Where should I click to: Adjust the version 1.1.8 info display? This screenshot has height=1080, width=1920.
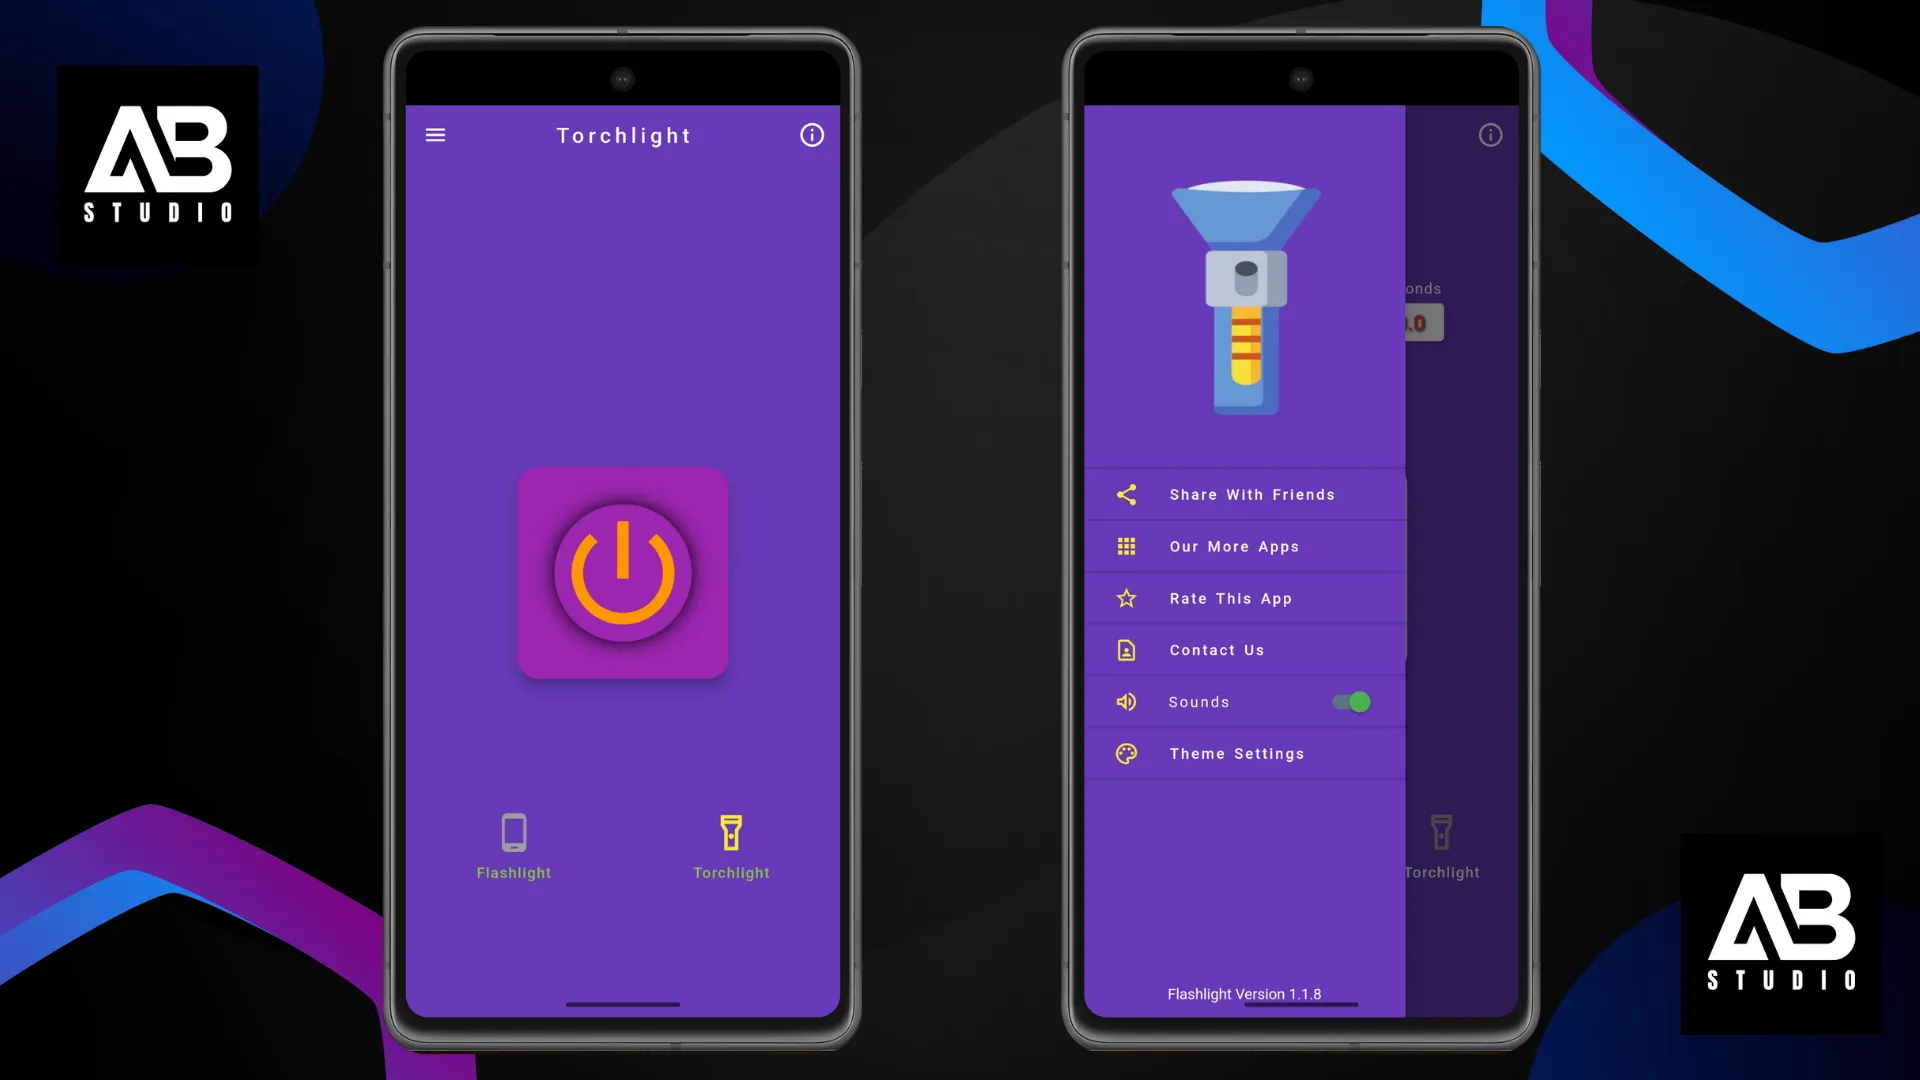pyautogui.click(x=1245, y=993)
